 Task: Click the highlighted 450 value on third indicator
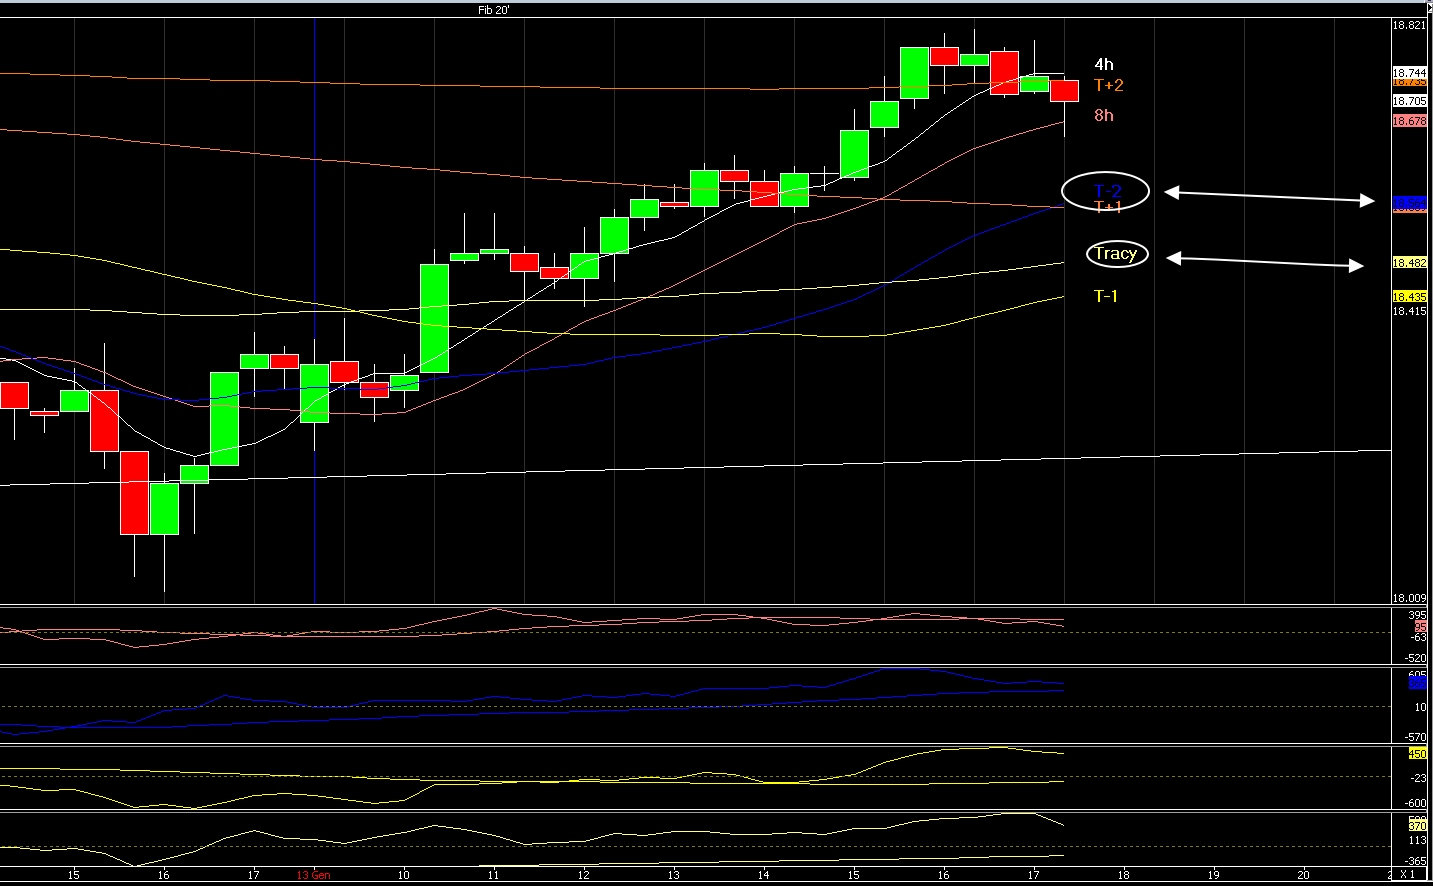tap(1418, 754)
